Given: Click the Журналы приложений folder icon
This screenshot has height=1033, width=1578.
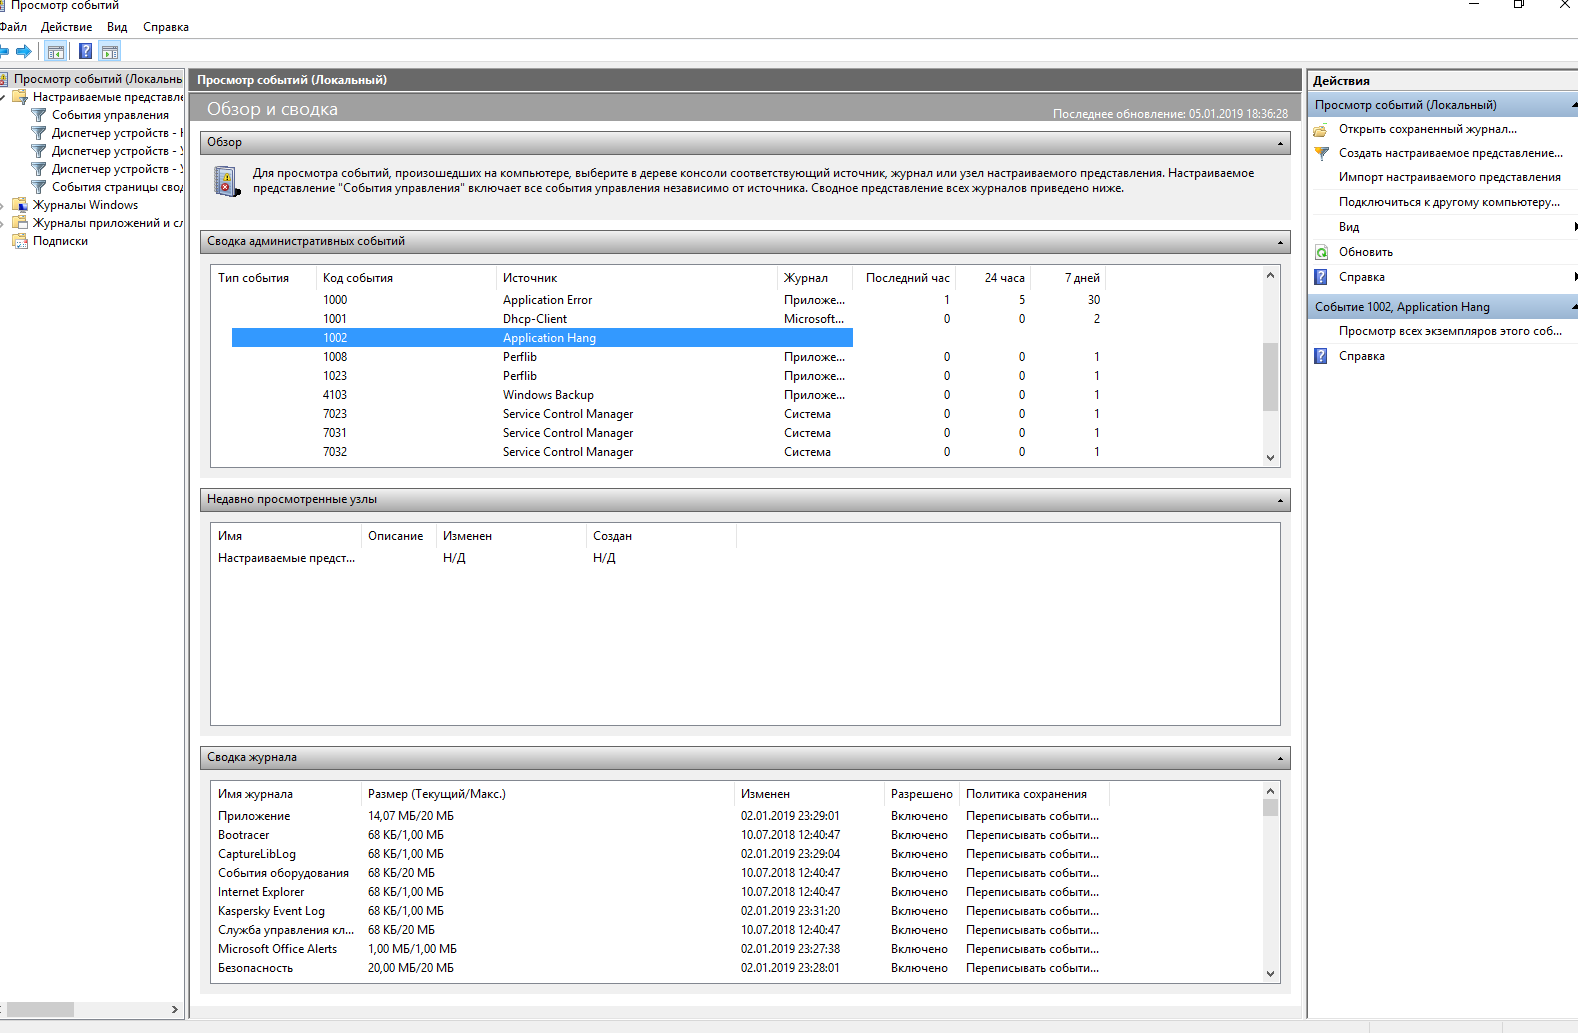Looking at the screenshot, I should (x=20, y=223).
